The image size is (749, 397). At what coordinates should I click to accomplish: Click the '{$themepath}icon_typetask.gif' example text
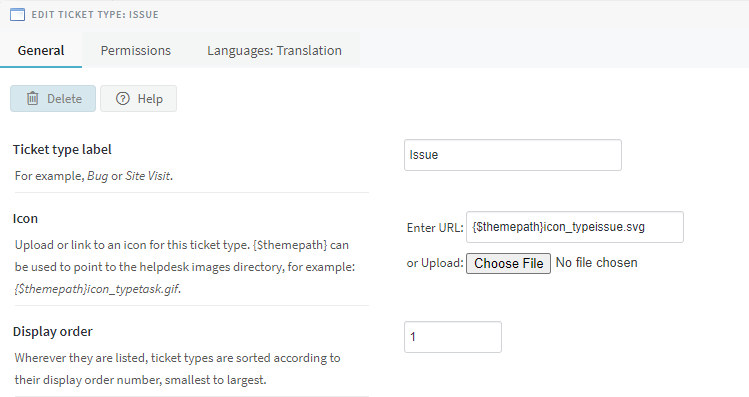[x=97, y=289]
